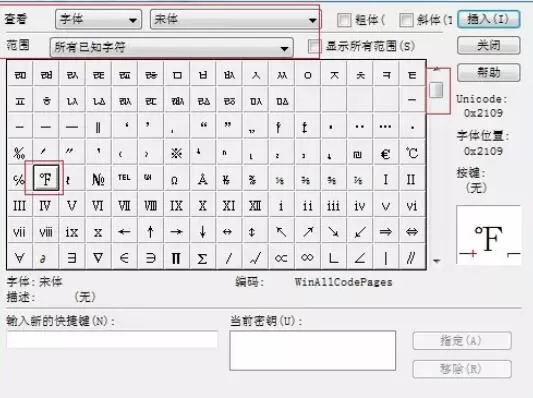Select the Fahrenheit ℉ symbol cell

click(46, 178)
